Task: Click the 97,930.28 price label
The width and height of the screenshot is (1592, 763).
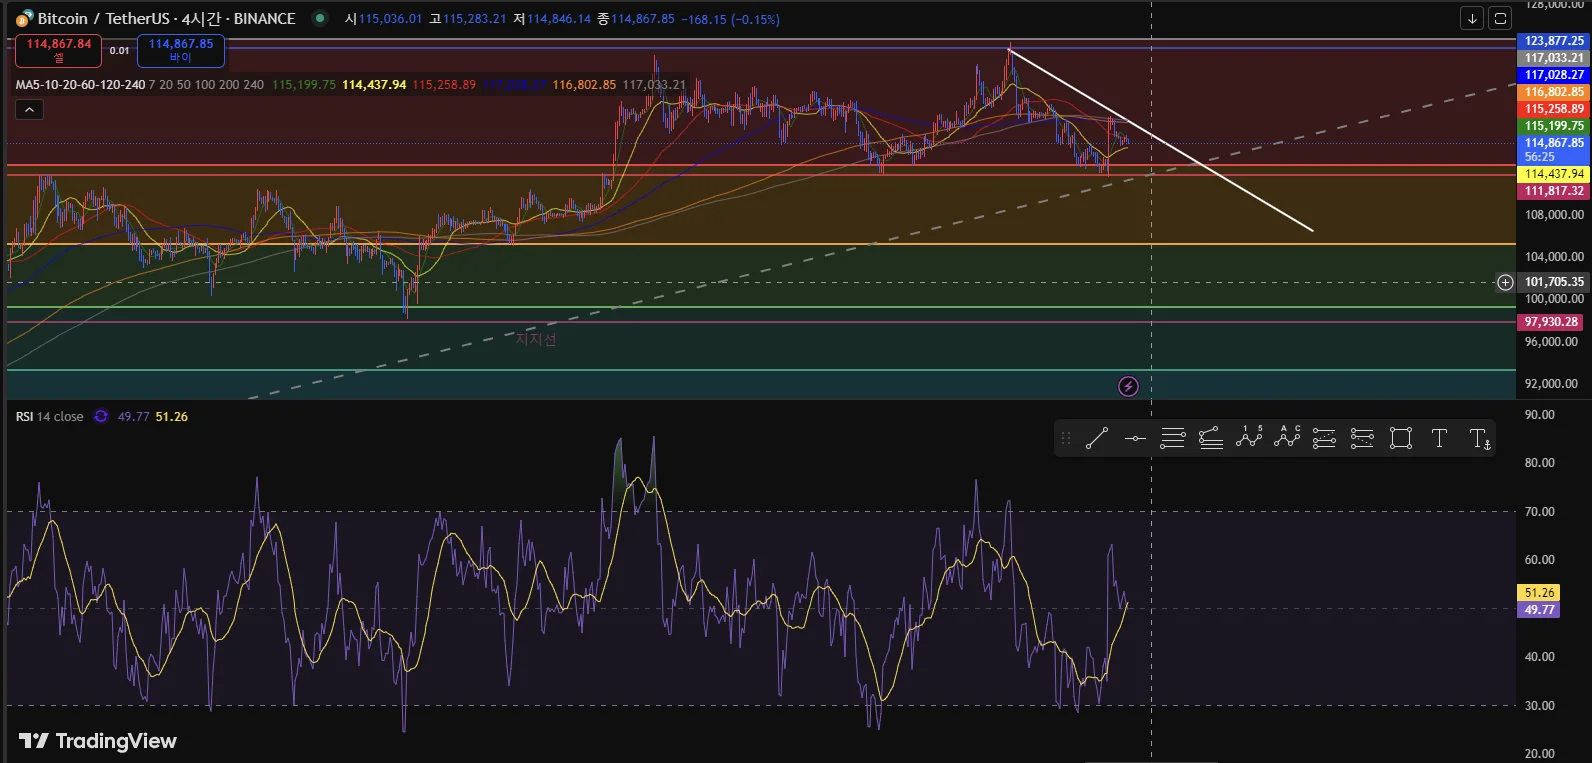Action: (x=1551, y=322)
